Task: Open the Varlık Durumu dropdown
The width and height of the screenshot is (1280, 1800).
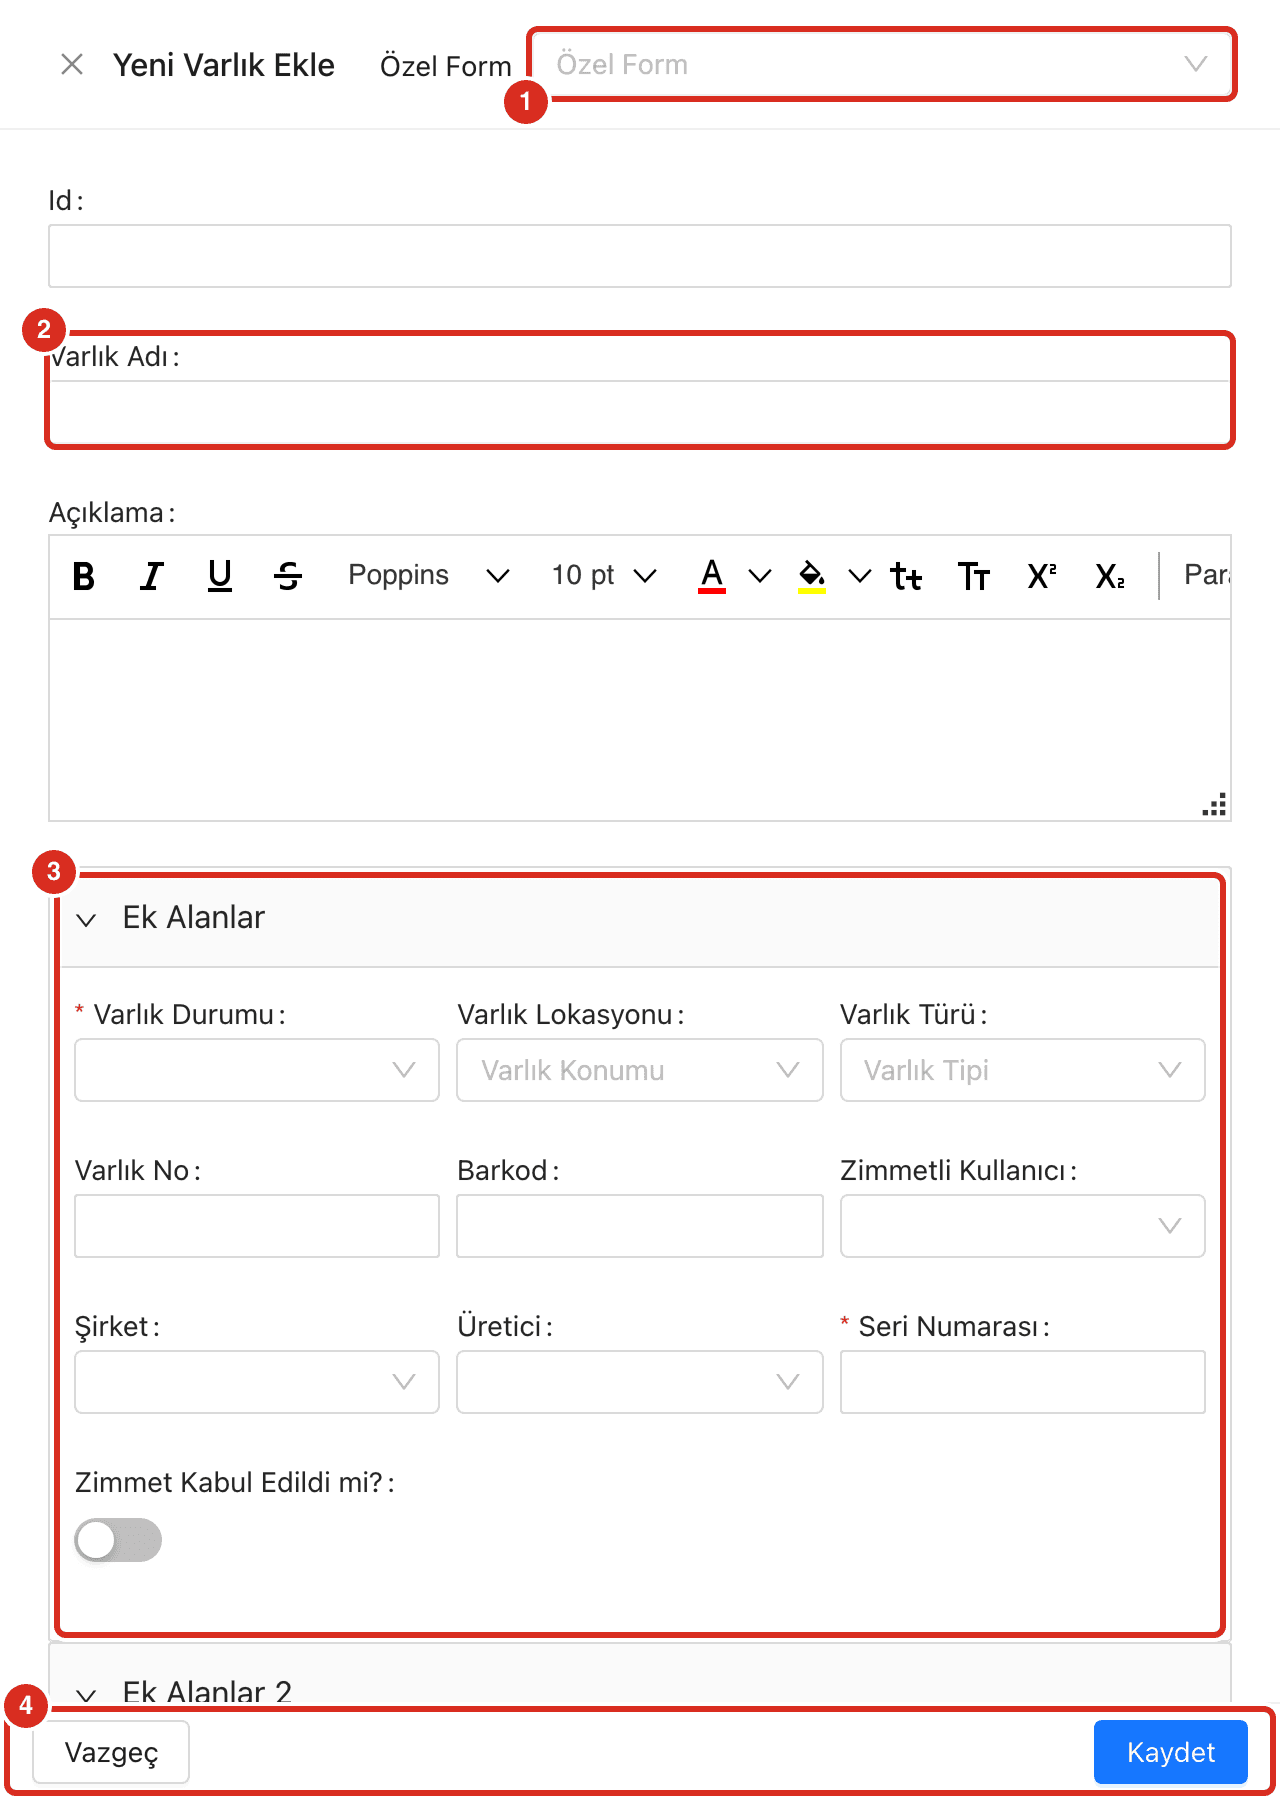Action: coord(257,1070)
